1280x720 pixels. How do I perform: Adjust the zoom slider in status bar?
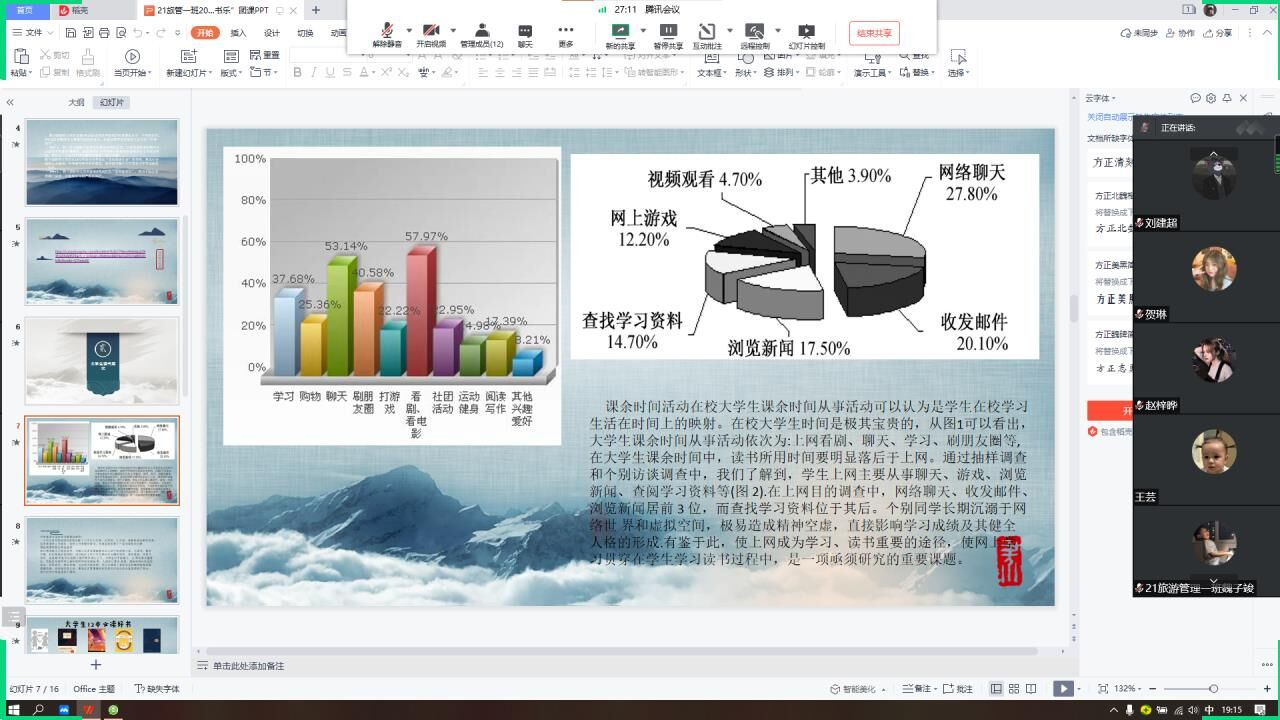[1213, 689]
